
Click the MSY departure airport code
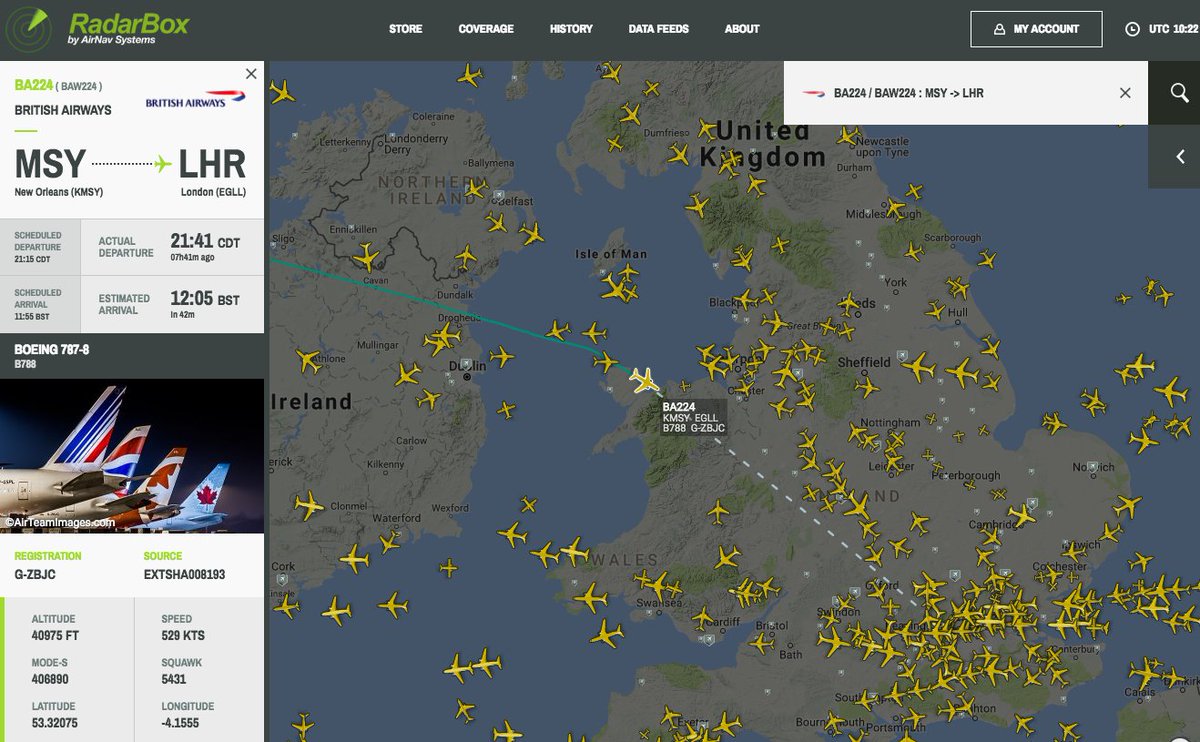point(49,164)
